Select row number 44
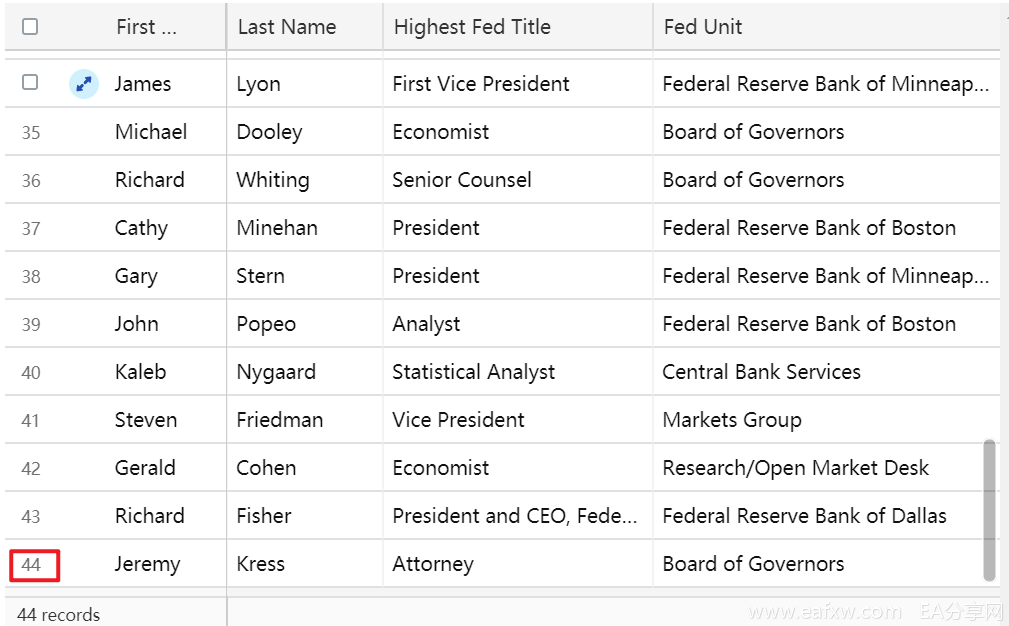The image size is (1009, 626). pos(31,565)
